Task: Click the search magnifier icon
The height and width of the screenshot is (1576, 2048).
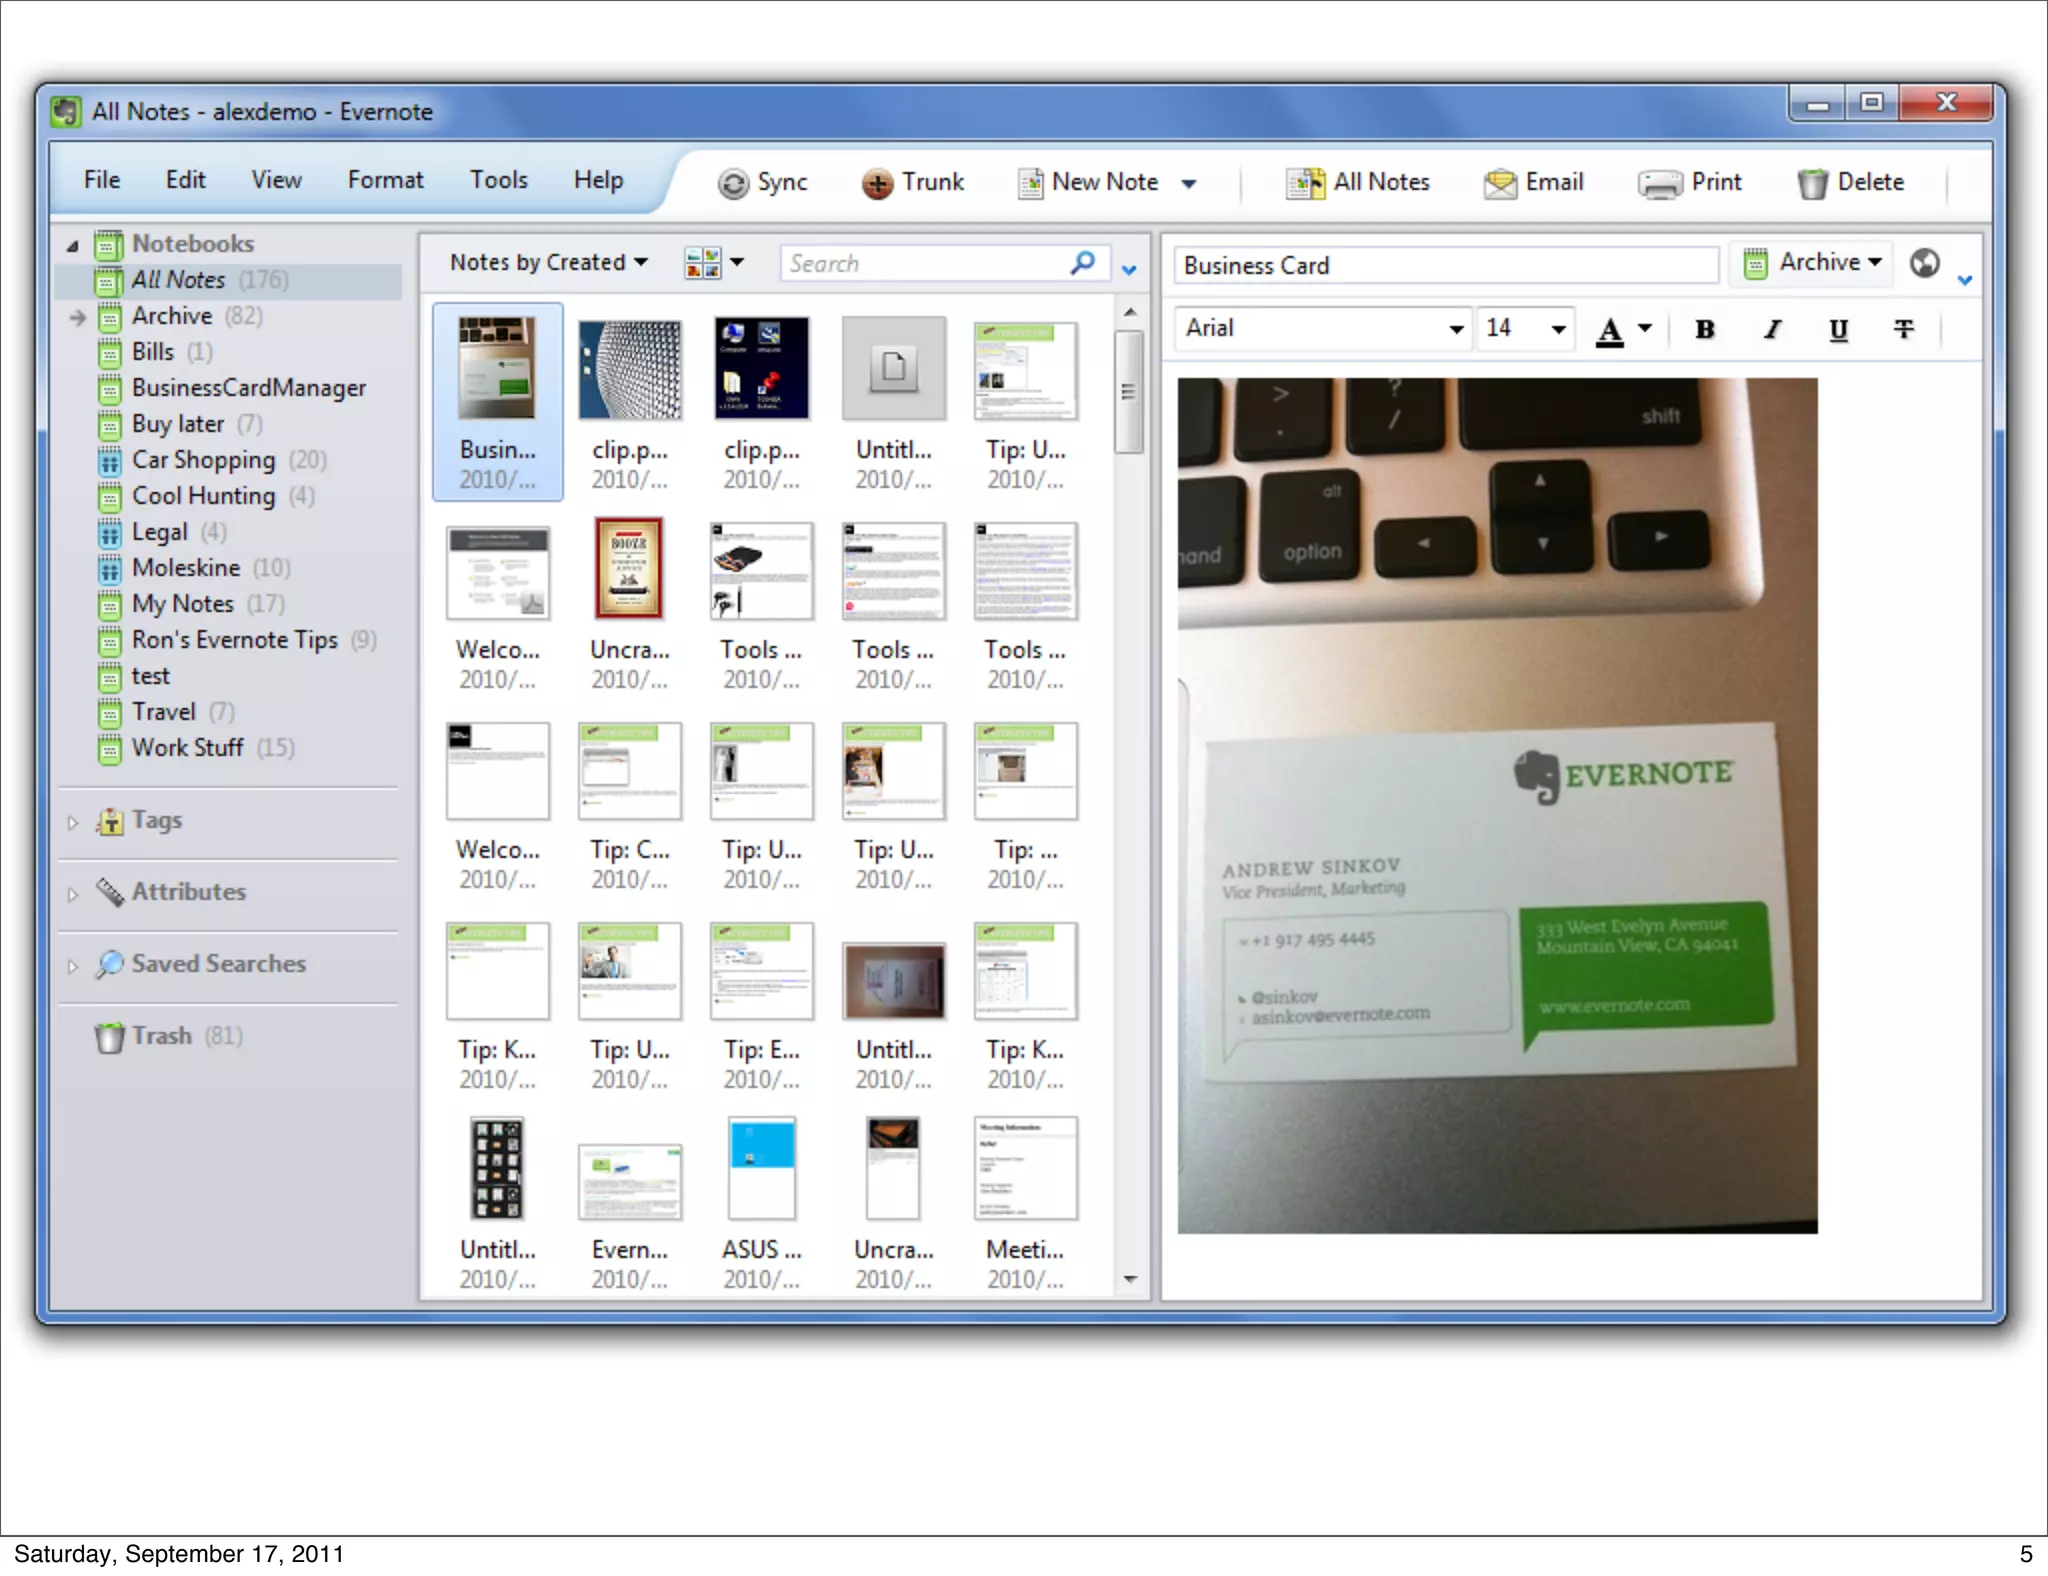Action: [1082, 263]
